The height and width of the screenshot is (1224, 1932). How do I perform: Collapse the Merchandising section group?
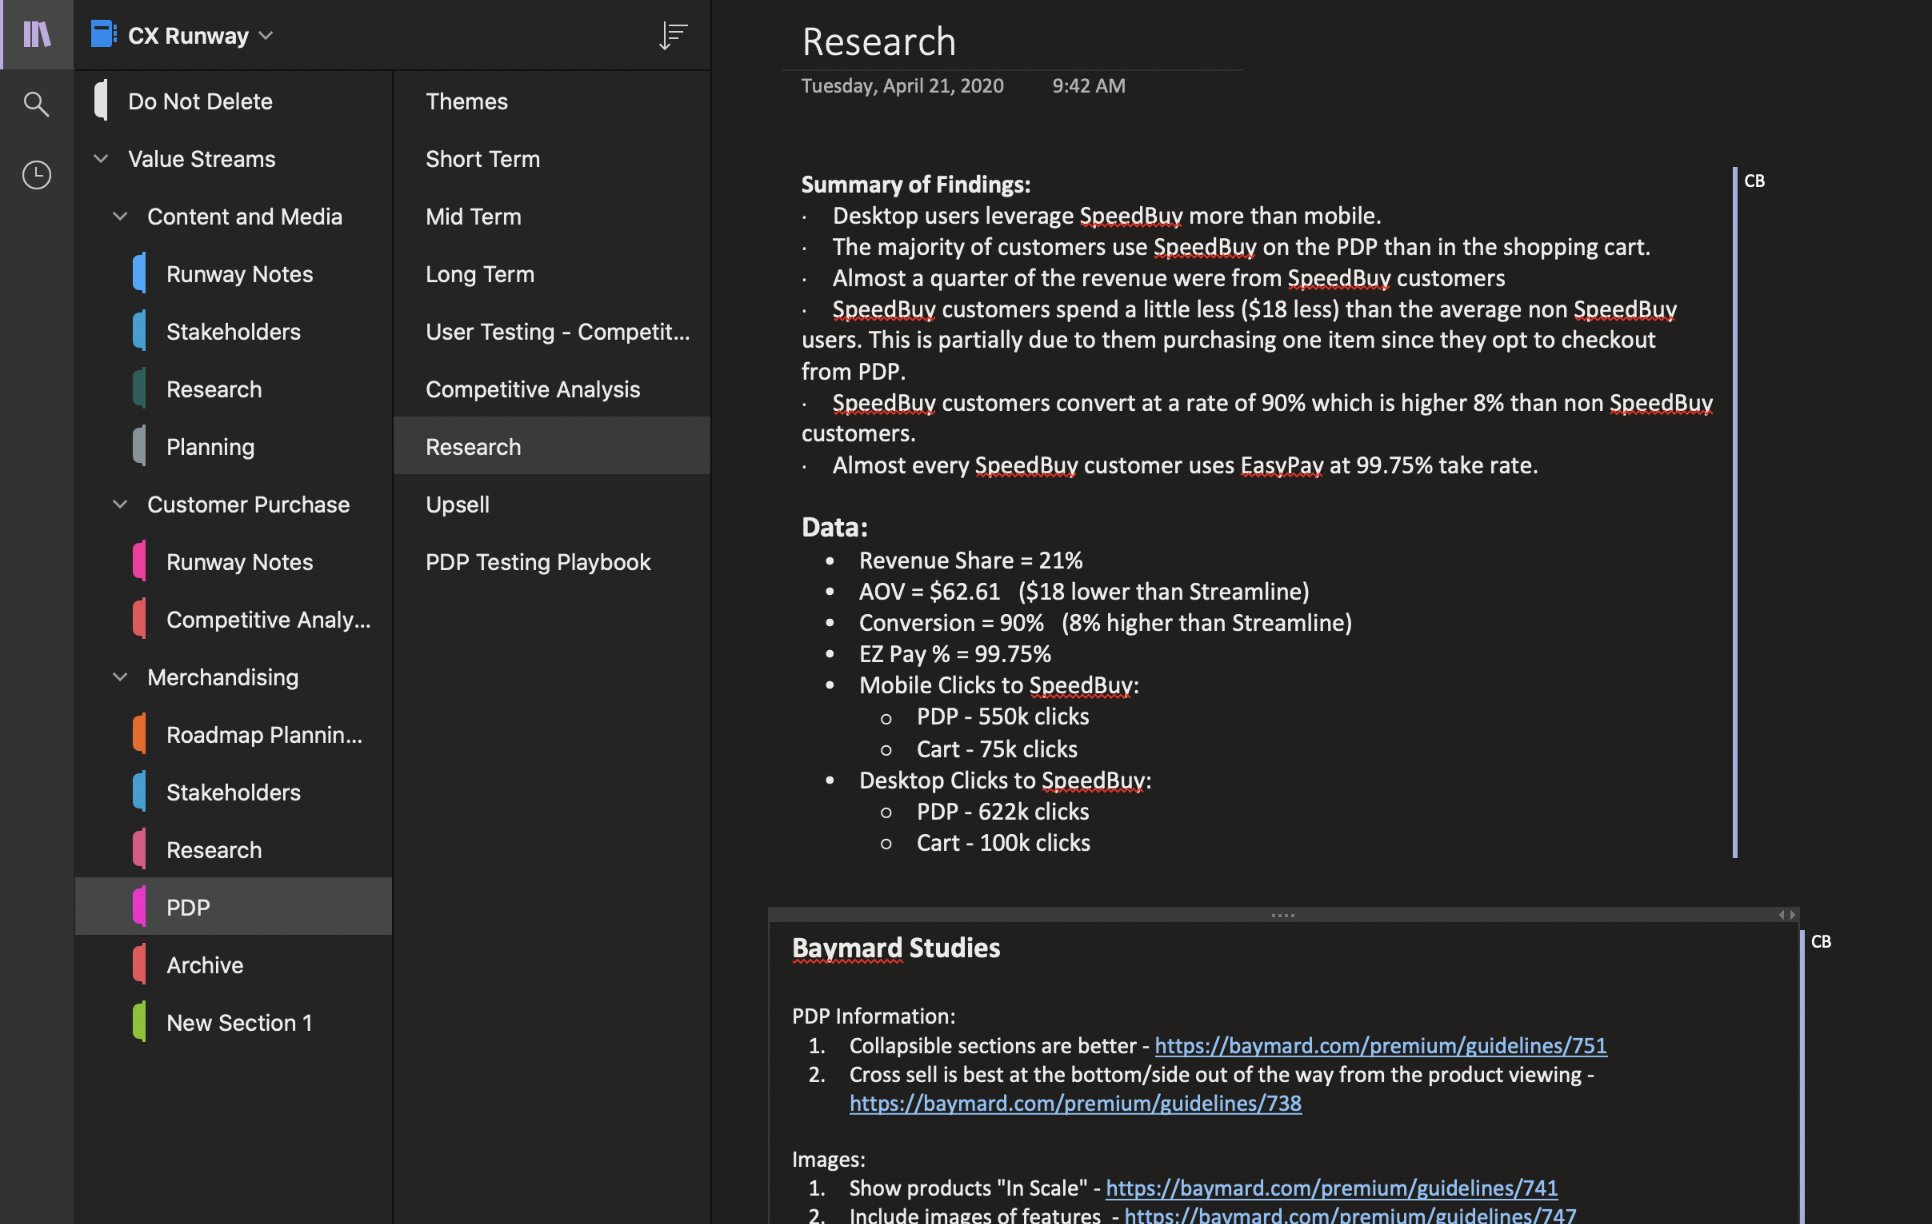tap(119, 677)
